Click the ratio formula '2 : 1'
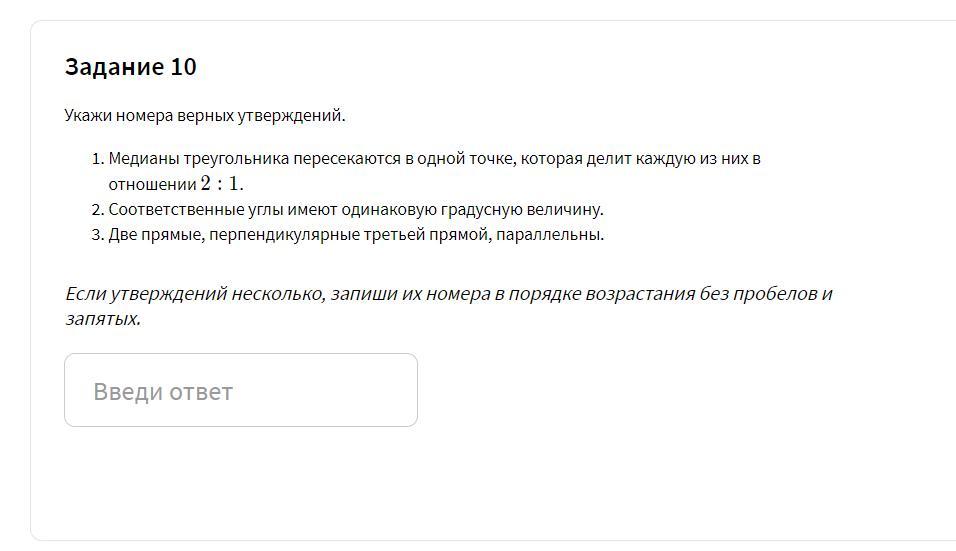The image size is (956, 551). pyautogui.click(x=222, y=183)
